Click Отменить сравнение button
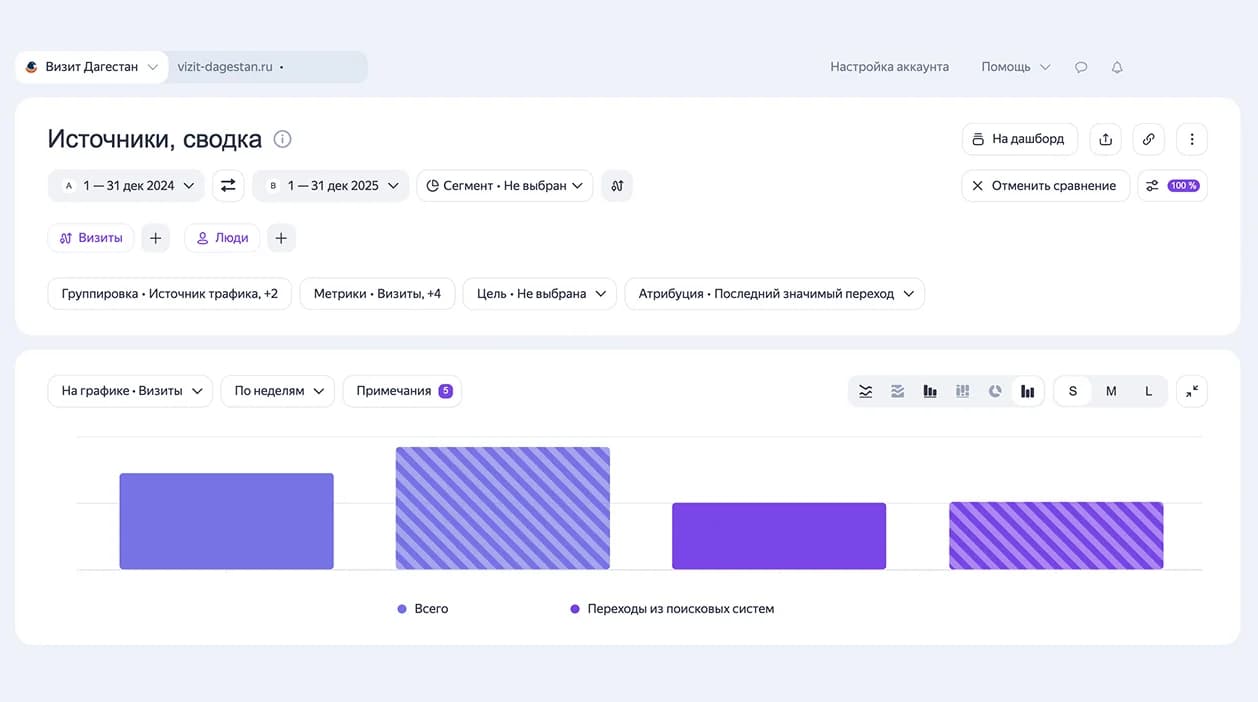 coord(1046,185)
